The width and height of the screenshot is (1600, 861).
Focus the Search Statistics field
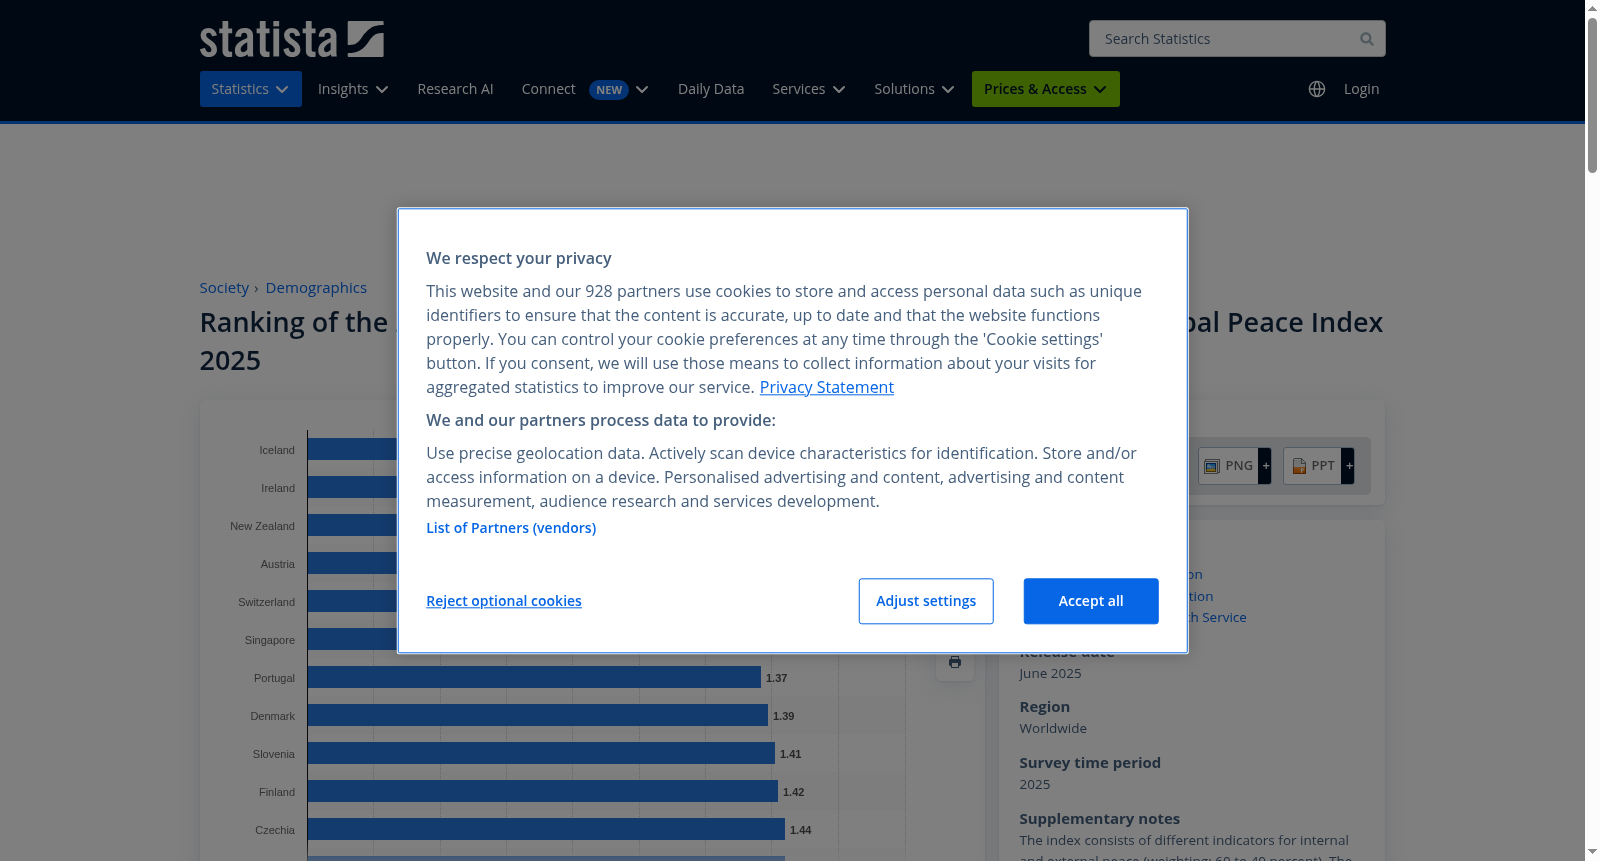[1237, 39]
